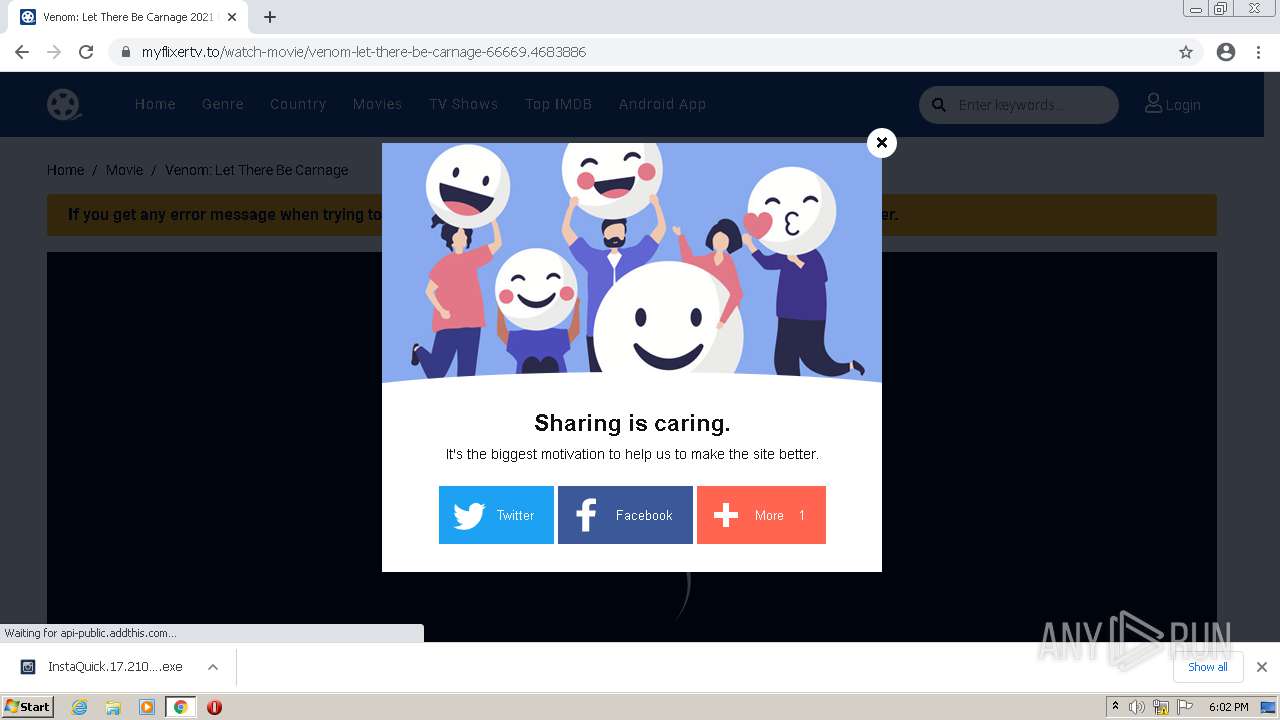Image resolution: width=1280 pixels, height=720 pixels.
Task: Share the site on Facebook
Action: tap(625, 515)
